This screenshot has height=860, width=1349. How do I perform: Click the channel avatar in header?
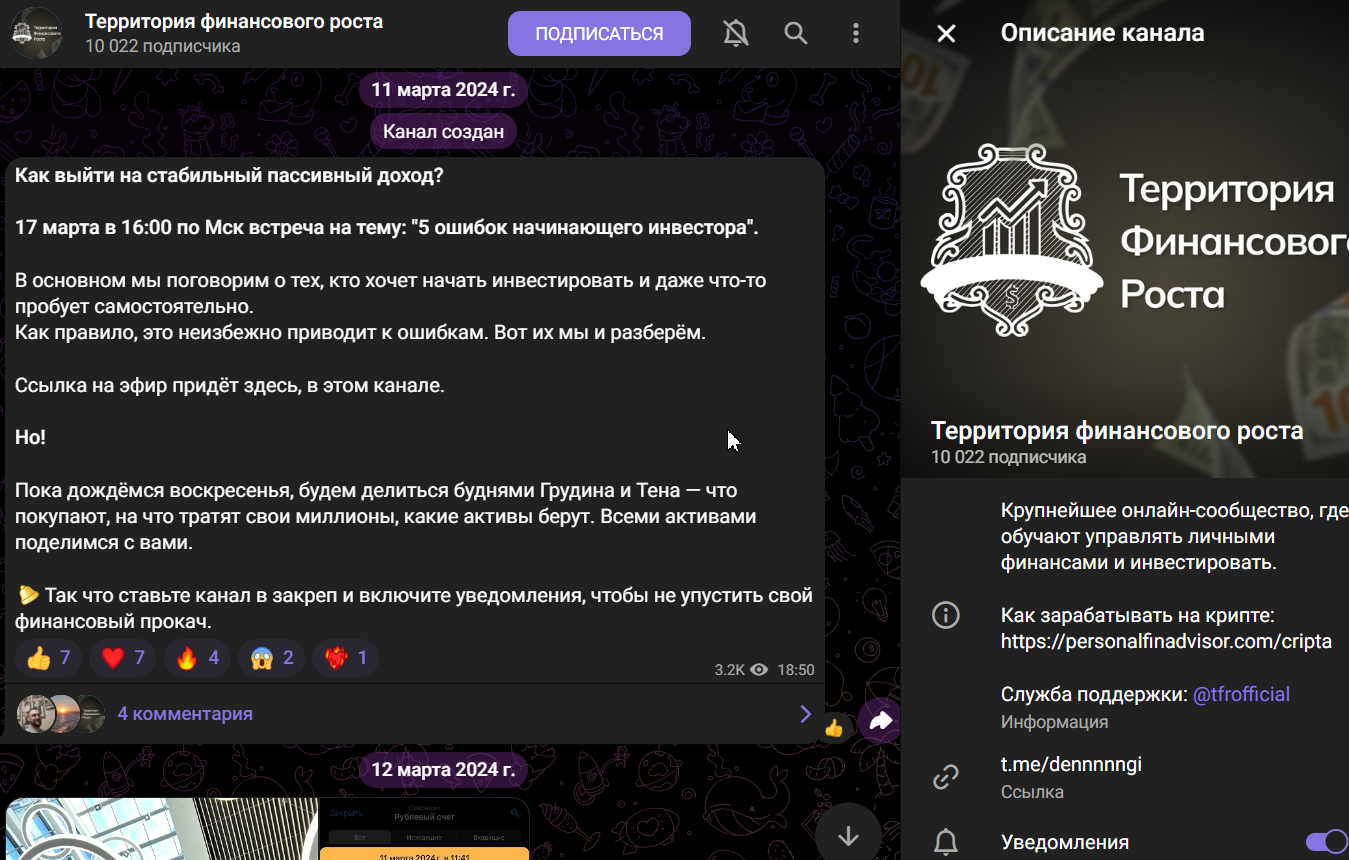(x=36, y=33)
